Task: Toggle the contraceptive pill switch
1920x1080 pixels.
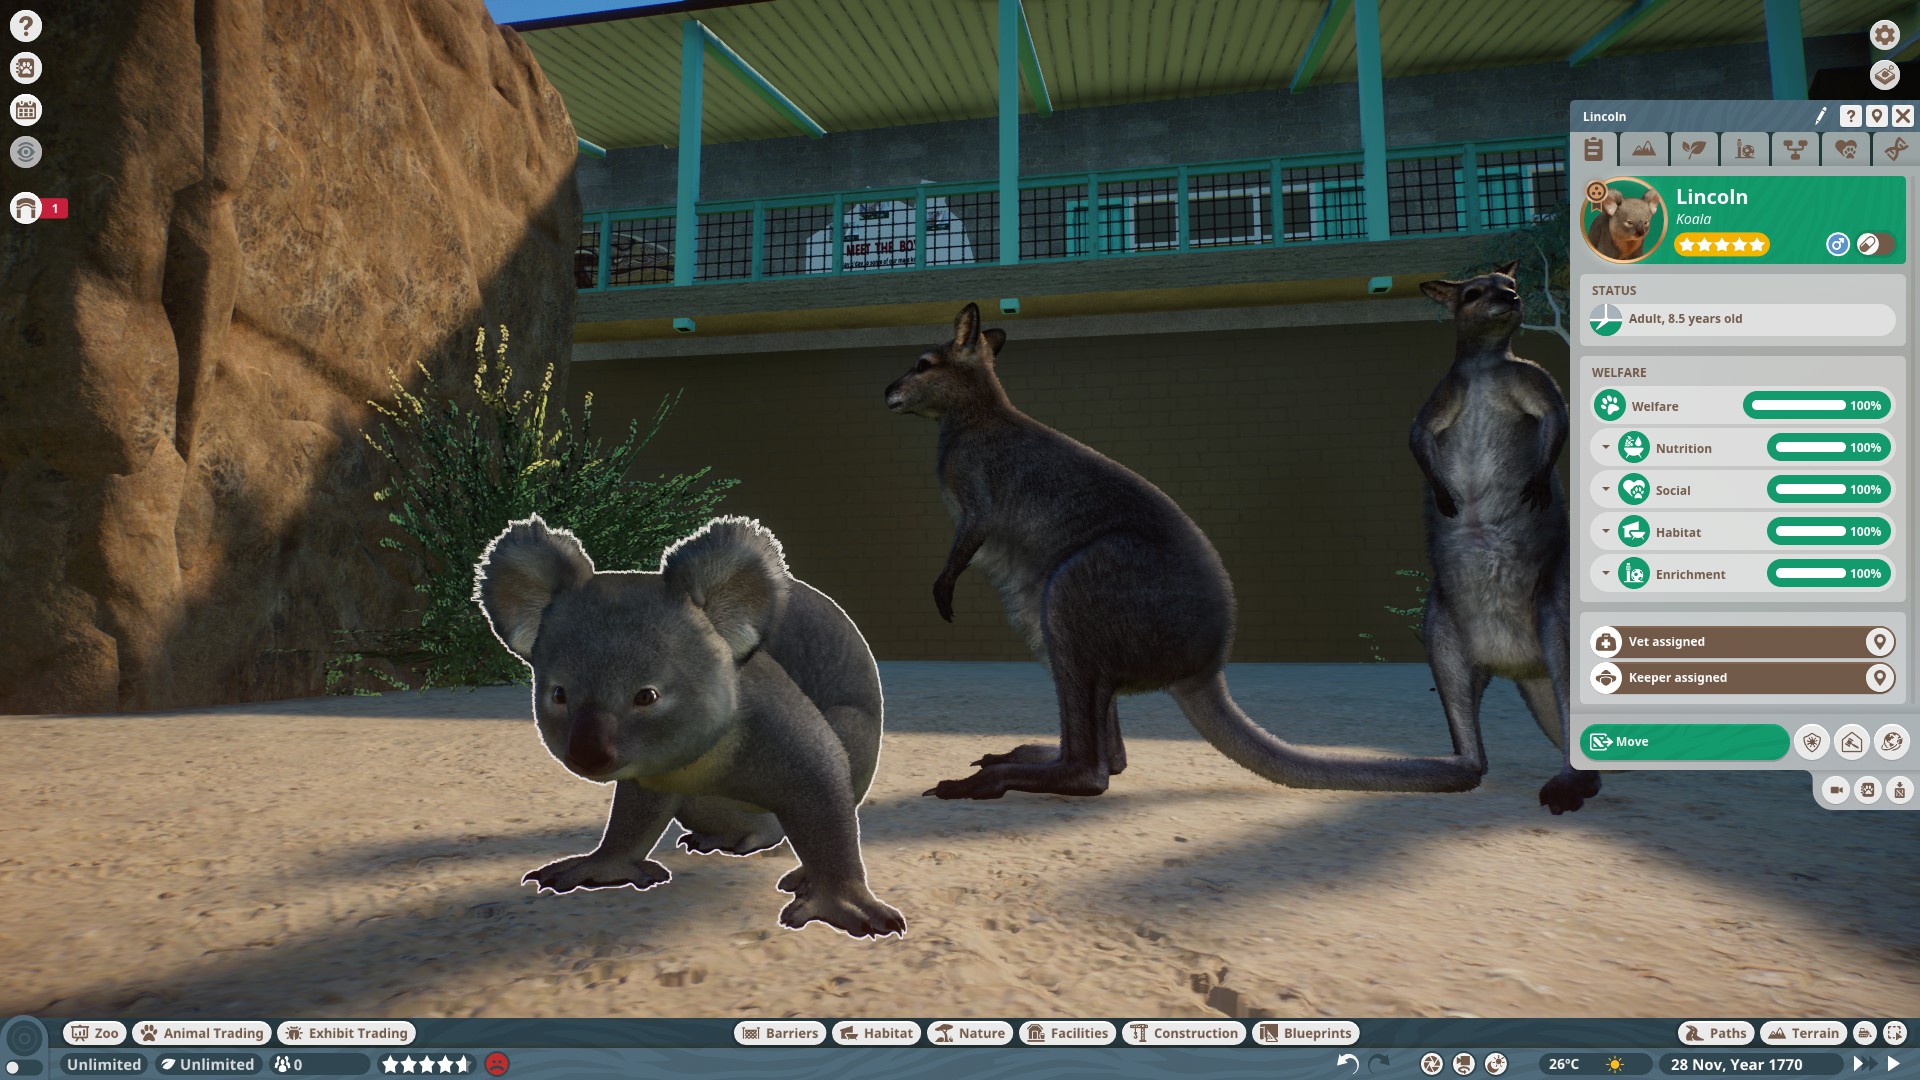Action: pyautogui.click(x=1875, y=244)
